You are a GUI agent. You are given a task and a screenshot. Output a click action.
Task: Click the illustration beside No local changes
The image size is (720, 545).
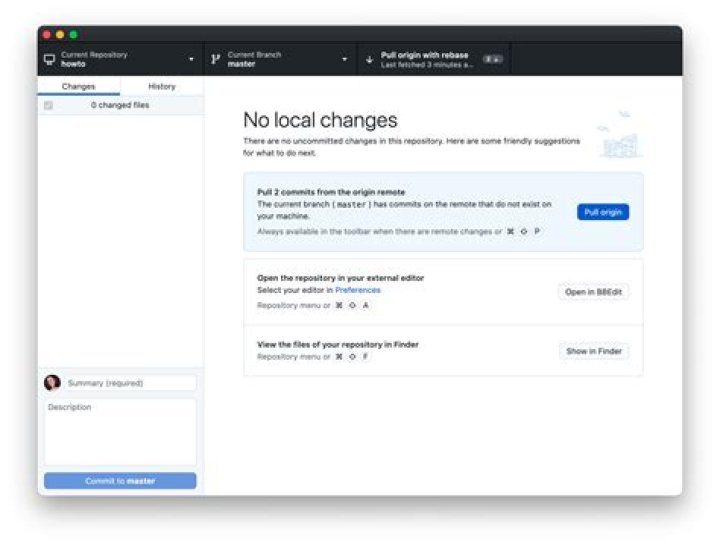[x=617, y=135]
